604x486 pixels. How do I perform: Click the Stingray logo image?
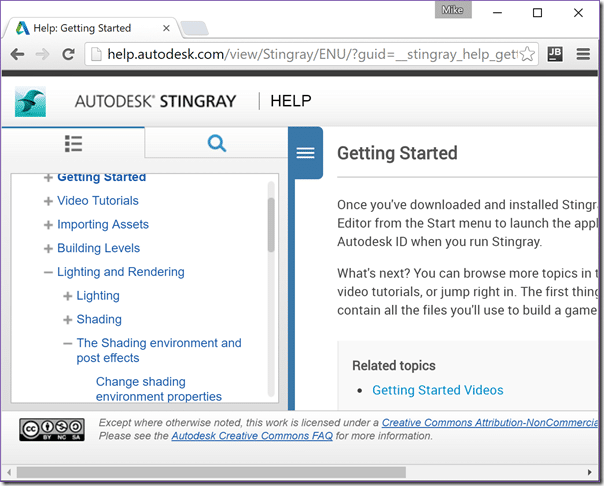click(x=30, y=102)
